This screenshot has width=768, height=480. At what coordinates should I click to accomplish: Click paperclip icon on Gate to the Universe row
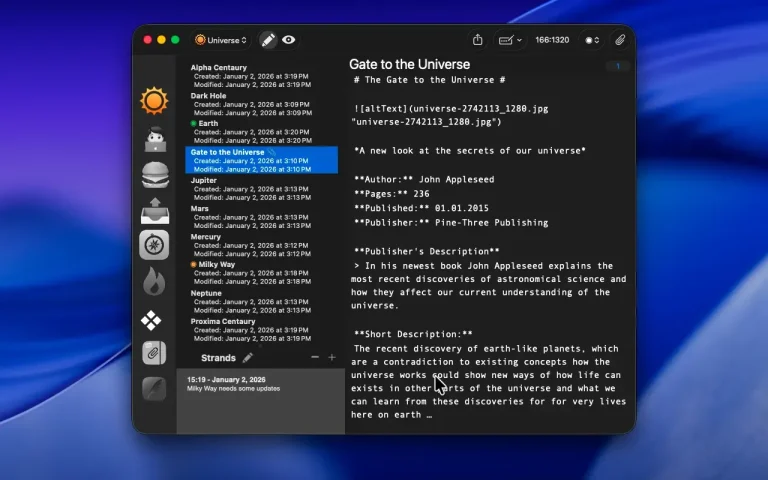coord(272,152)
